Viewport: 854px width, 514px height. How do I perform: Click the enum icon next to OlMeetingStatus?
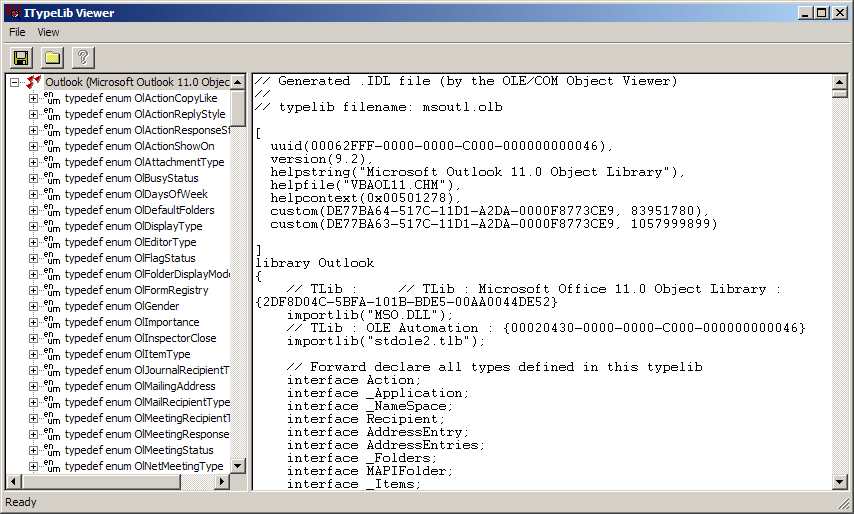point(52,450)
